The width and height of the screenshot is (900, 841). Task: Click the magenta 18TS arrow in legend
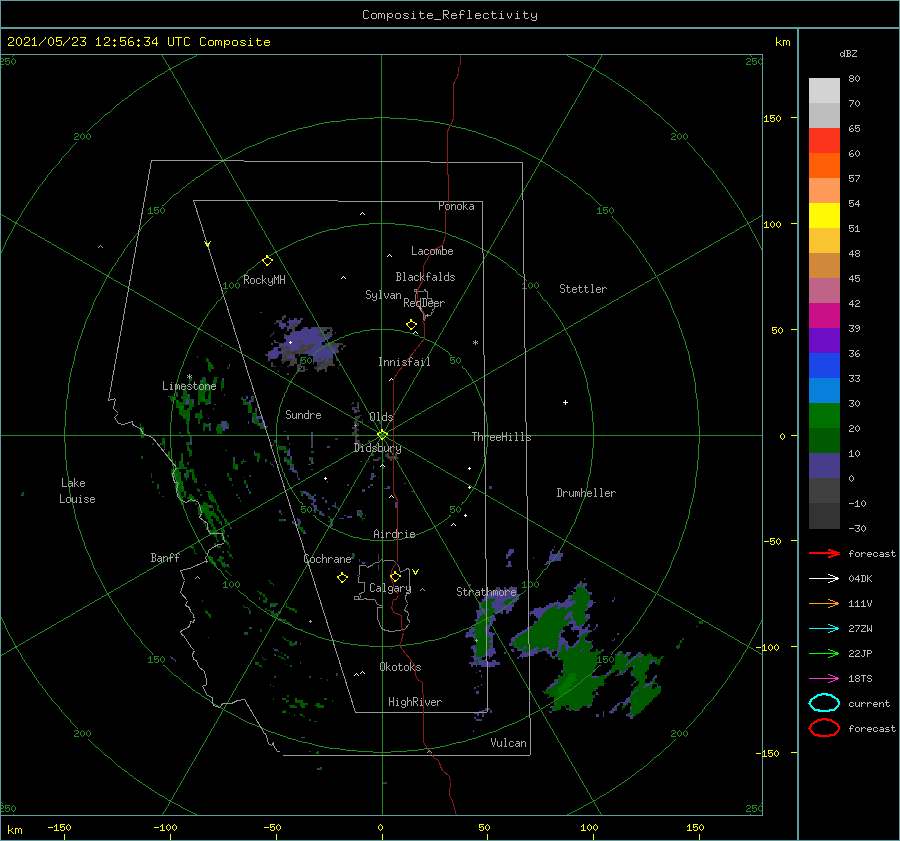(824, 679)
